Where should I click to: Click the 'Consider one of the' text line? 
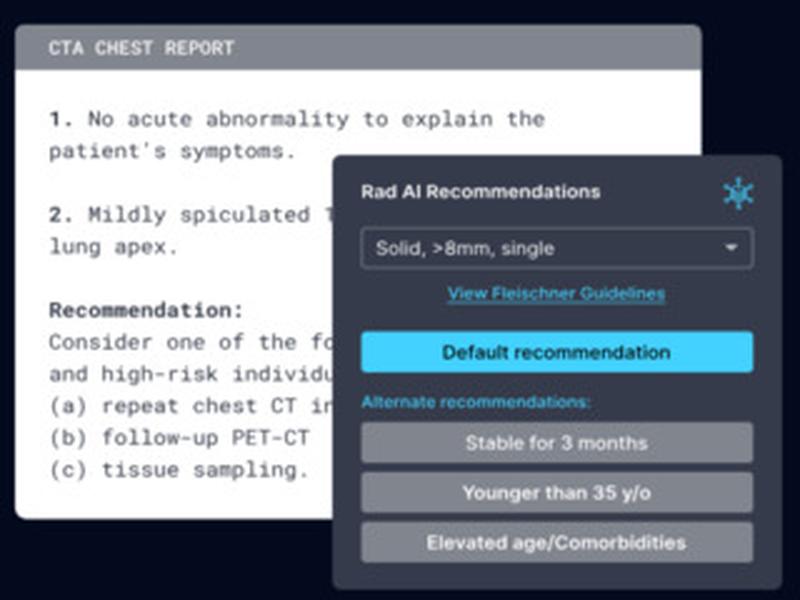[191, 342]
